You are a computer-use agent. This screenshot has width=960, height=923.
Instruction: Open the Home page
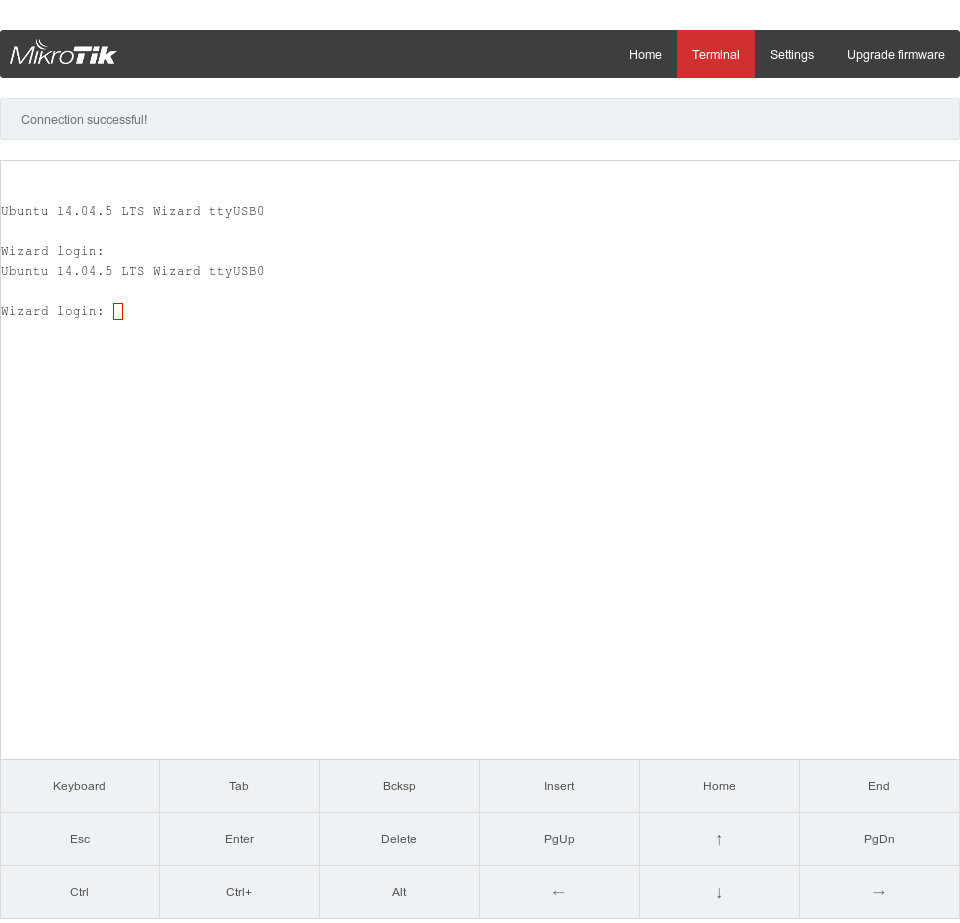pos(645,54)
